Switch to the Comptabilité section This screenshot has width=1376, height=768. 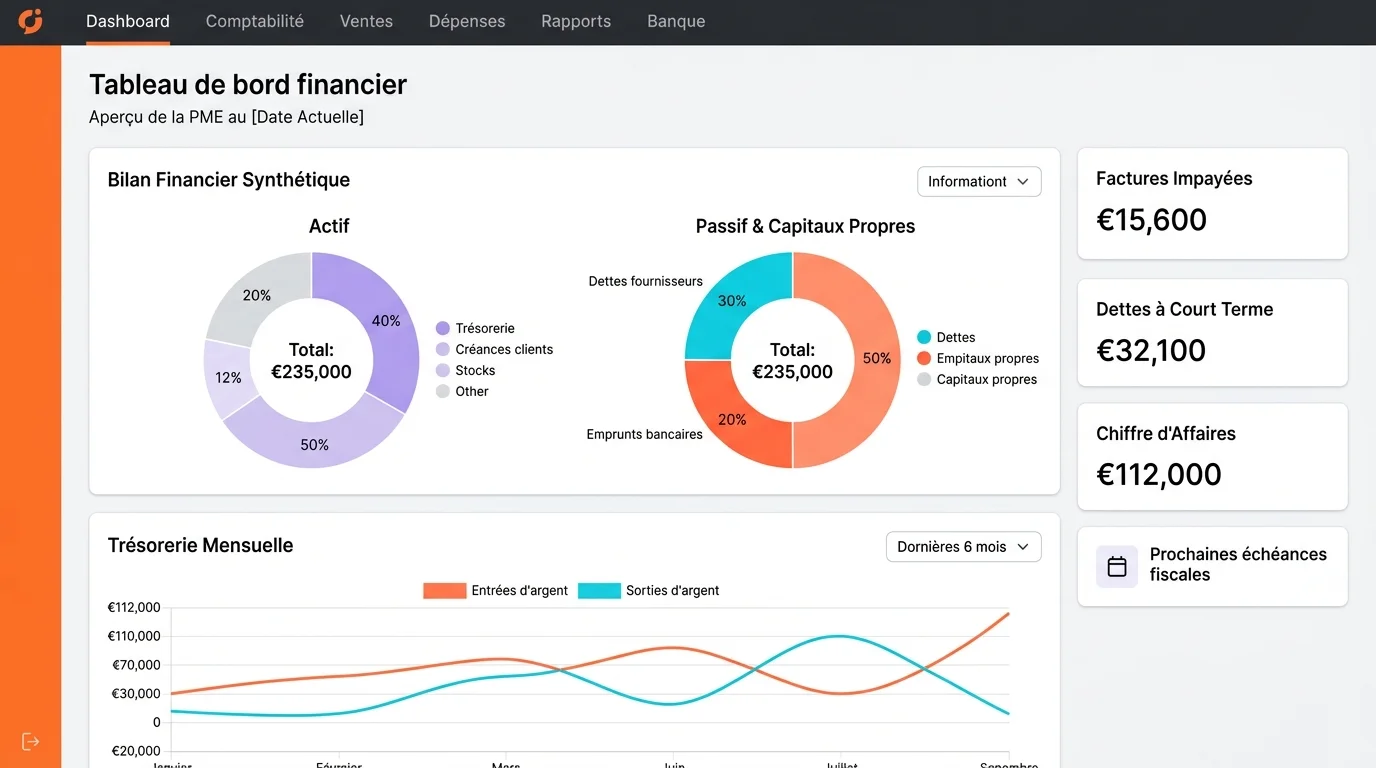pos(254,21)
